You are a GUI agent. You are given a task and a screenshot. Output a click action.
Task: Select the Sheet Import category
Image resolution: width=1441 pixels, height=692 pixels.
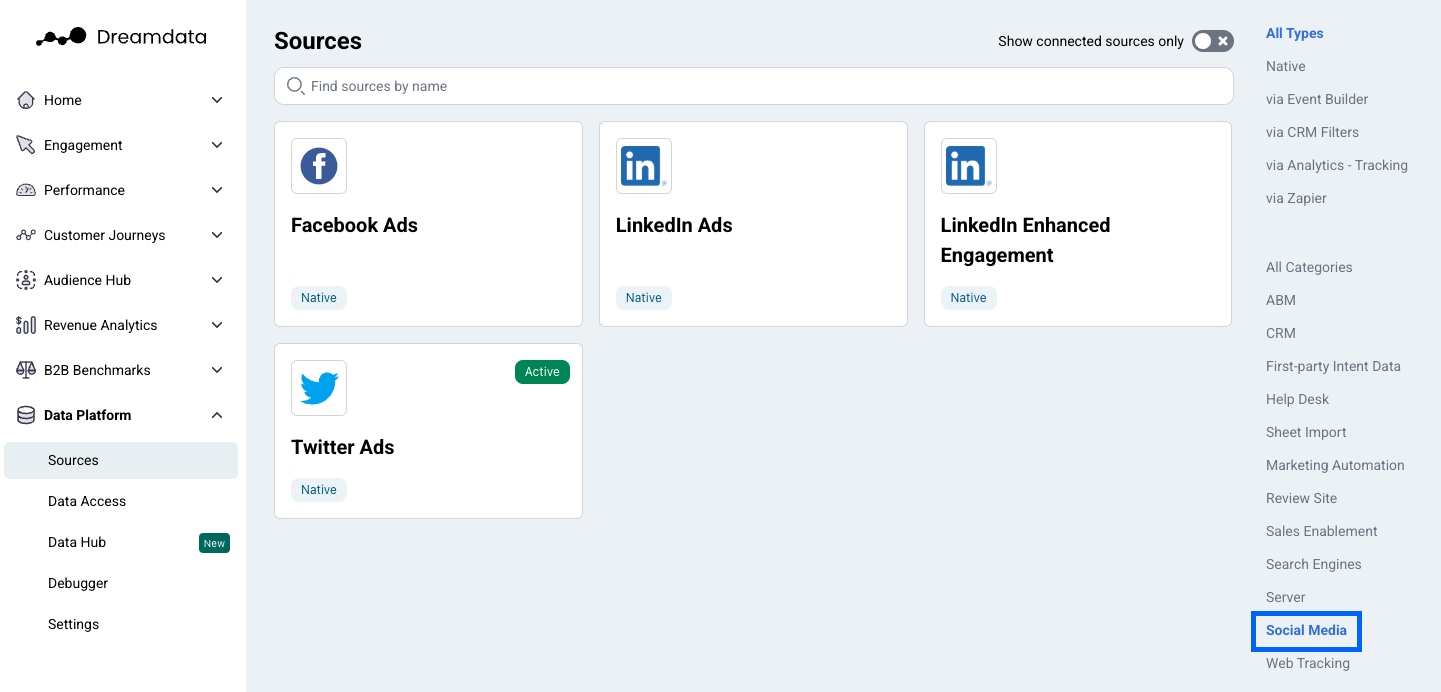[x=1306, y=432]
